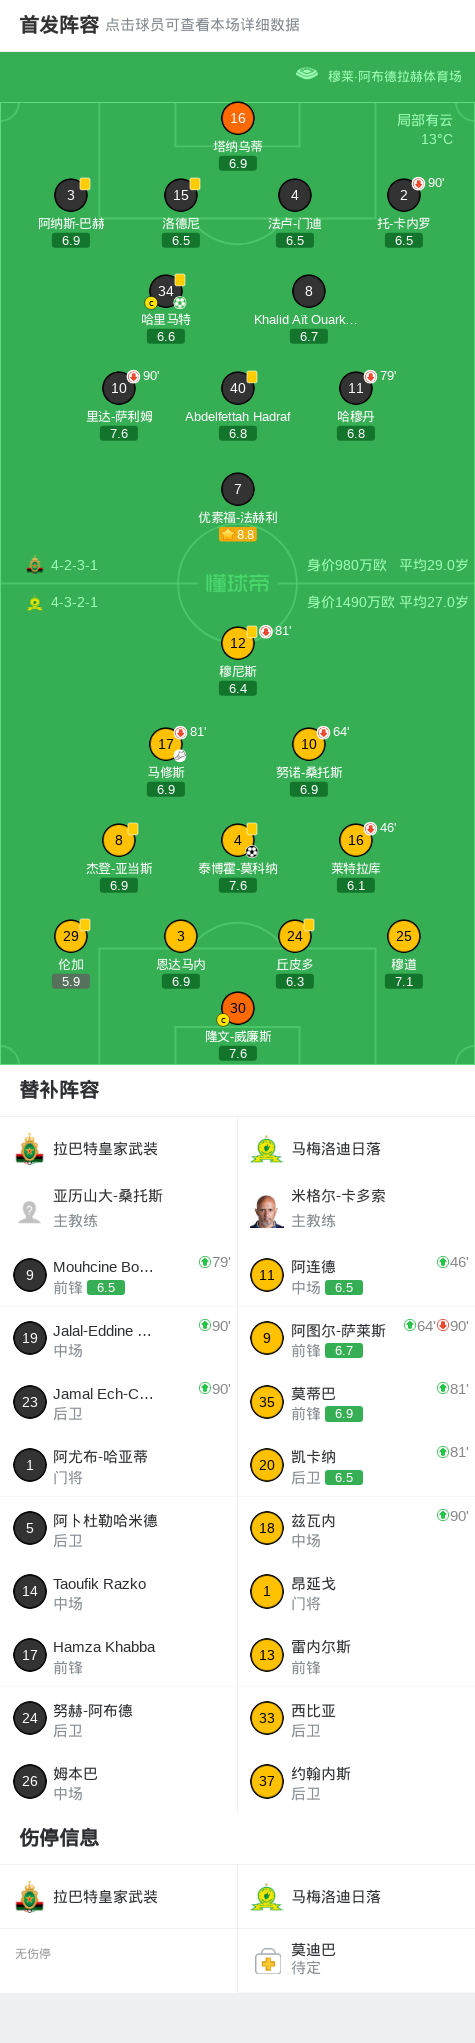The image size is (475, 2043).
Task: Open stadium name 穆莱·阿布德拉赫体育场
Action: (395, 76)
